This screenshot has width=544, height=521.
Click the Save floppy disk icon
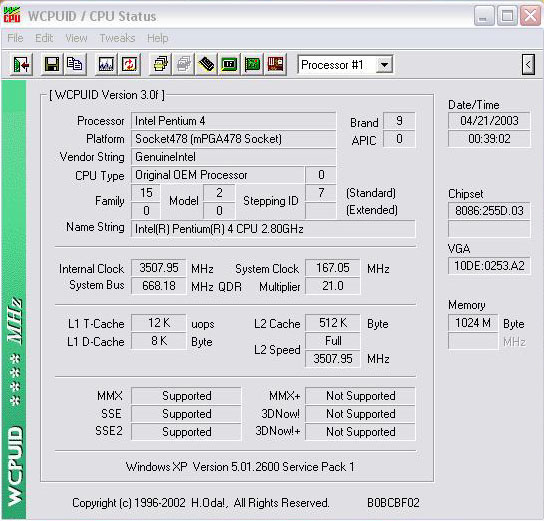pyautogui.click(x=52, y=64)
